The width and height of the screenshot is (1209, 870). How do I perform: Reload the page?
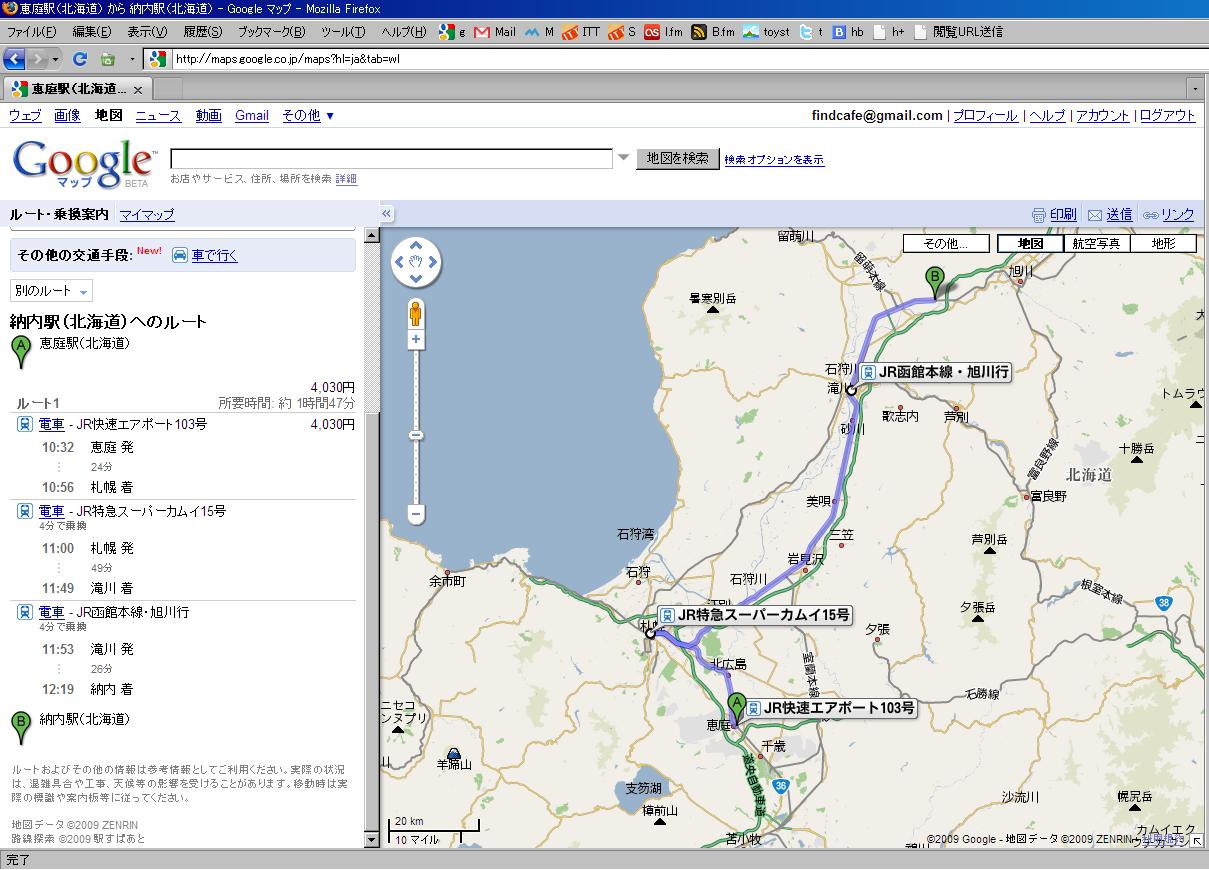point(80,59)
